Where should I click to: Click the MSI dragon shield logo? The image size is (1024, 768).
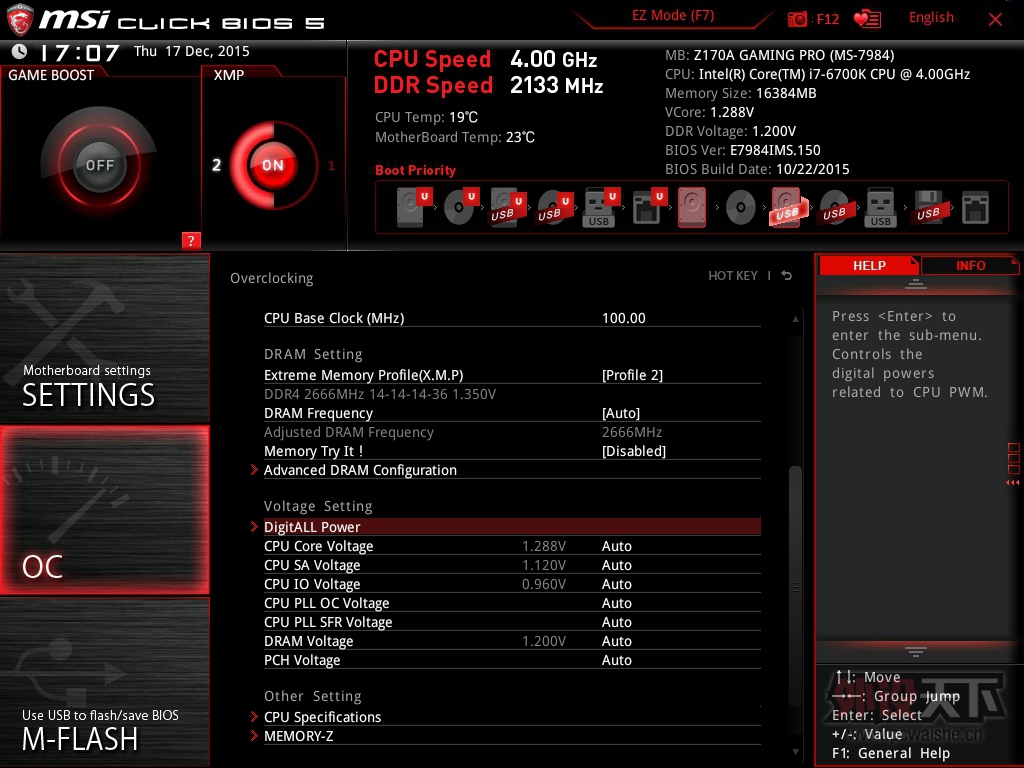20,20
